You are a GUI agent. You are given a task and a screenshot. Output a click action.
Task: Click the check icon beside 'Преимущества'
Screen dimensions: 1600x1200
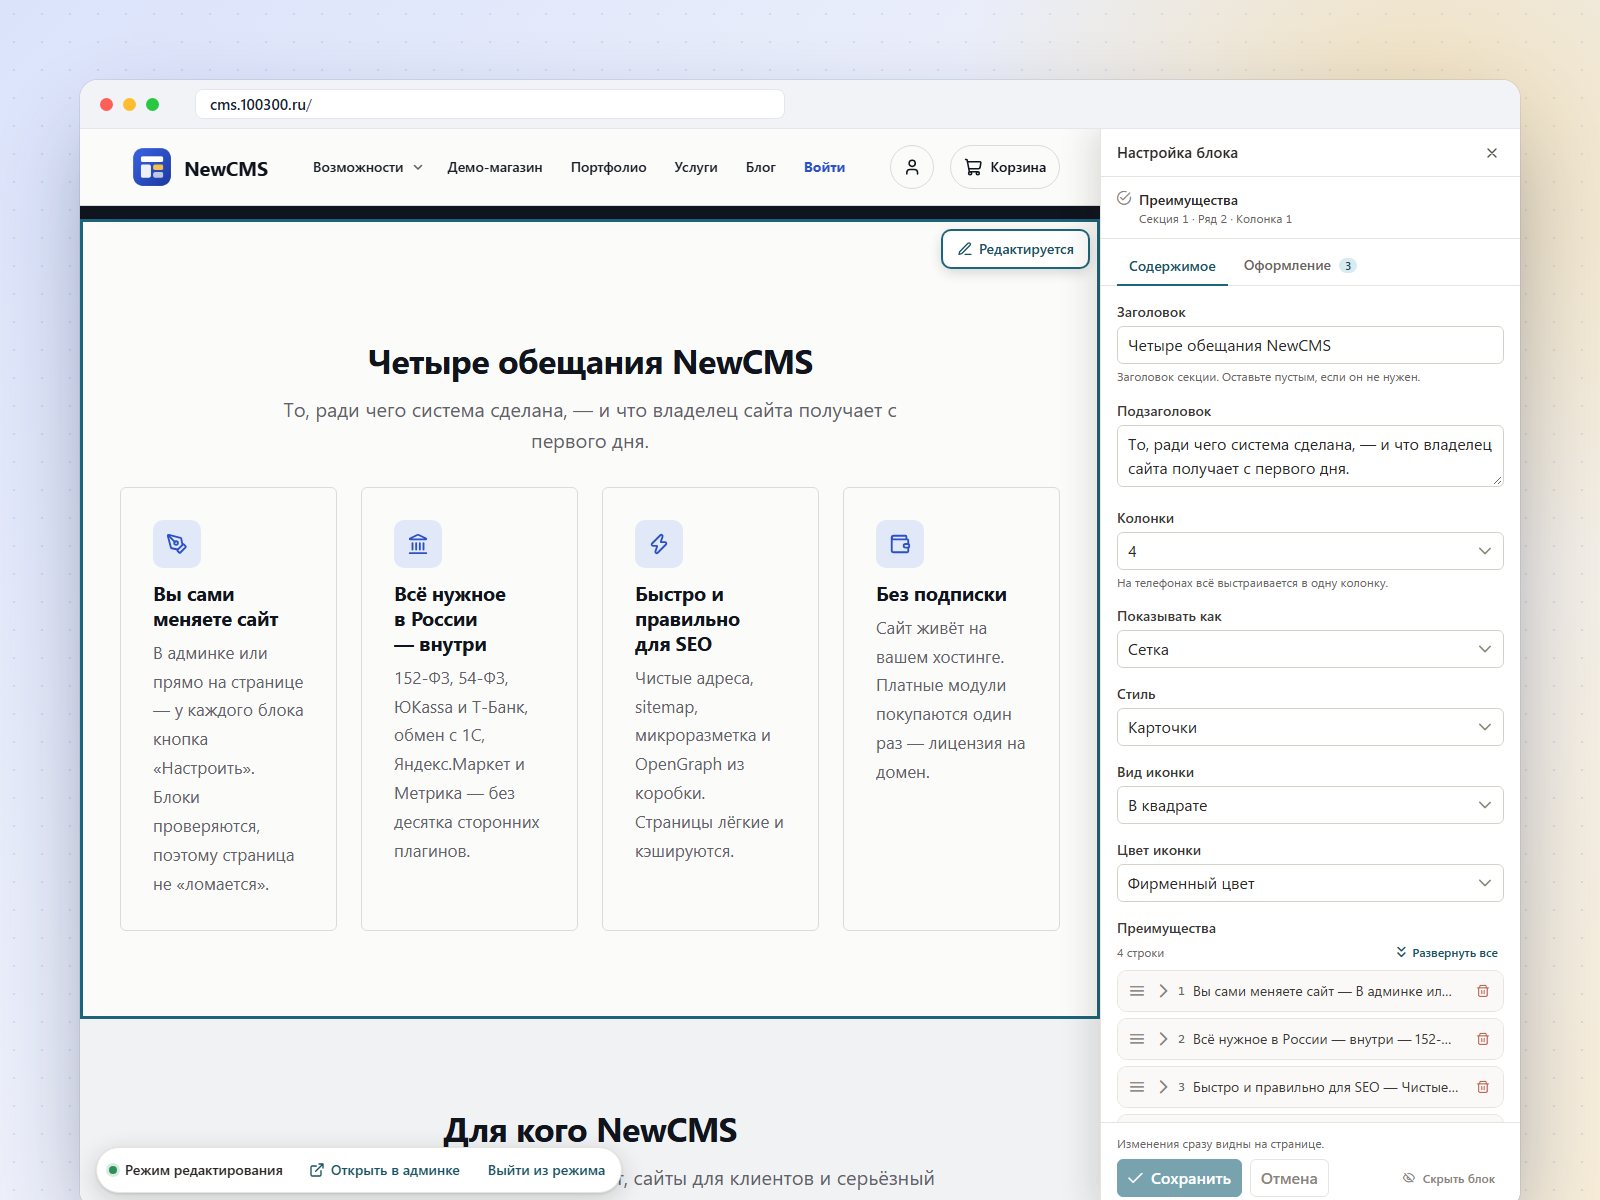pyautogui.click(x=1124, y=198)
